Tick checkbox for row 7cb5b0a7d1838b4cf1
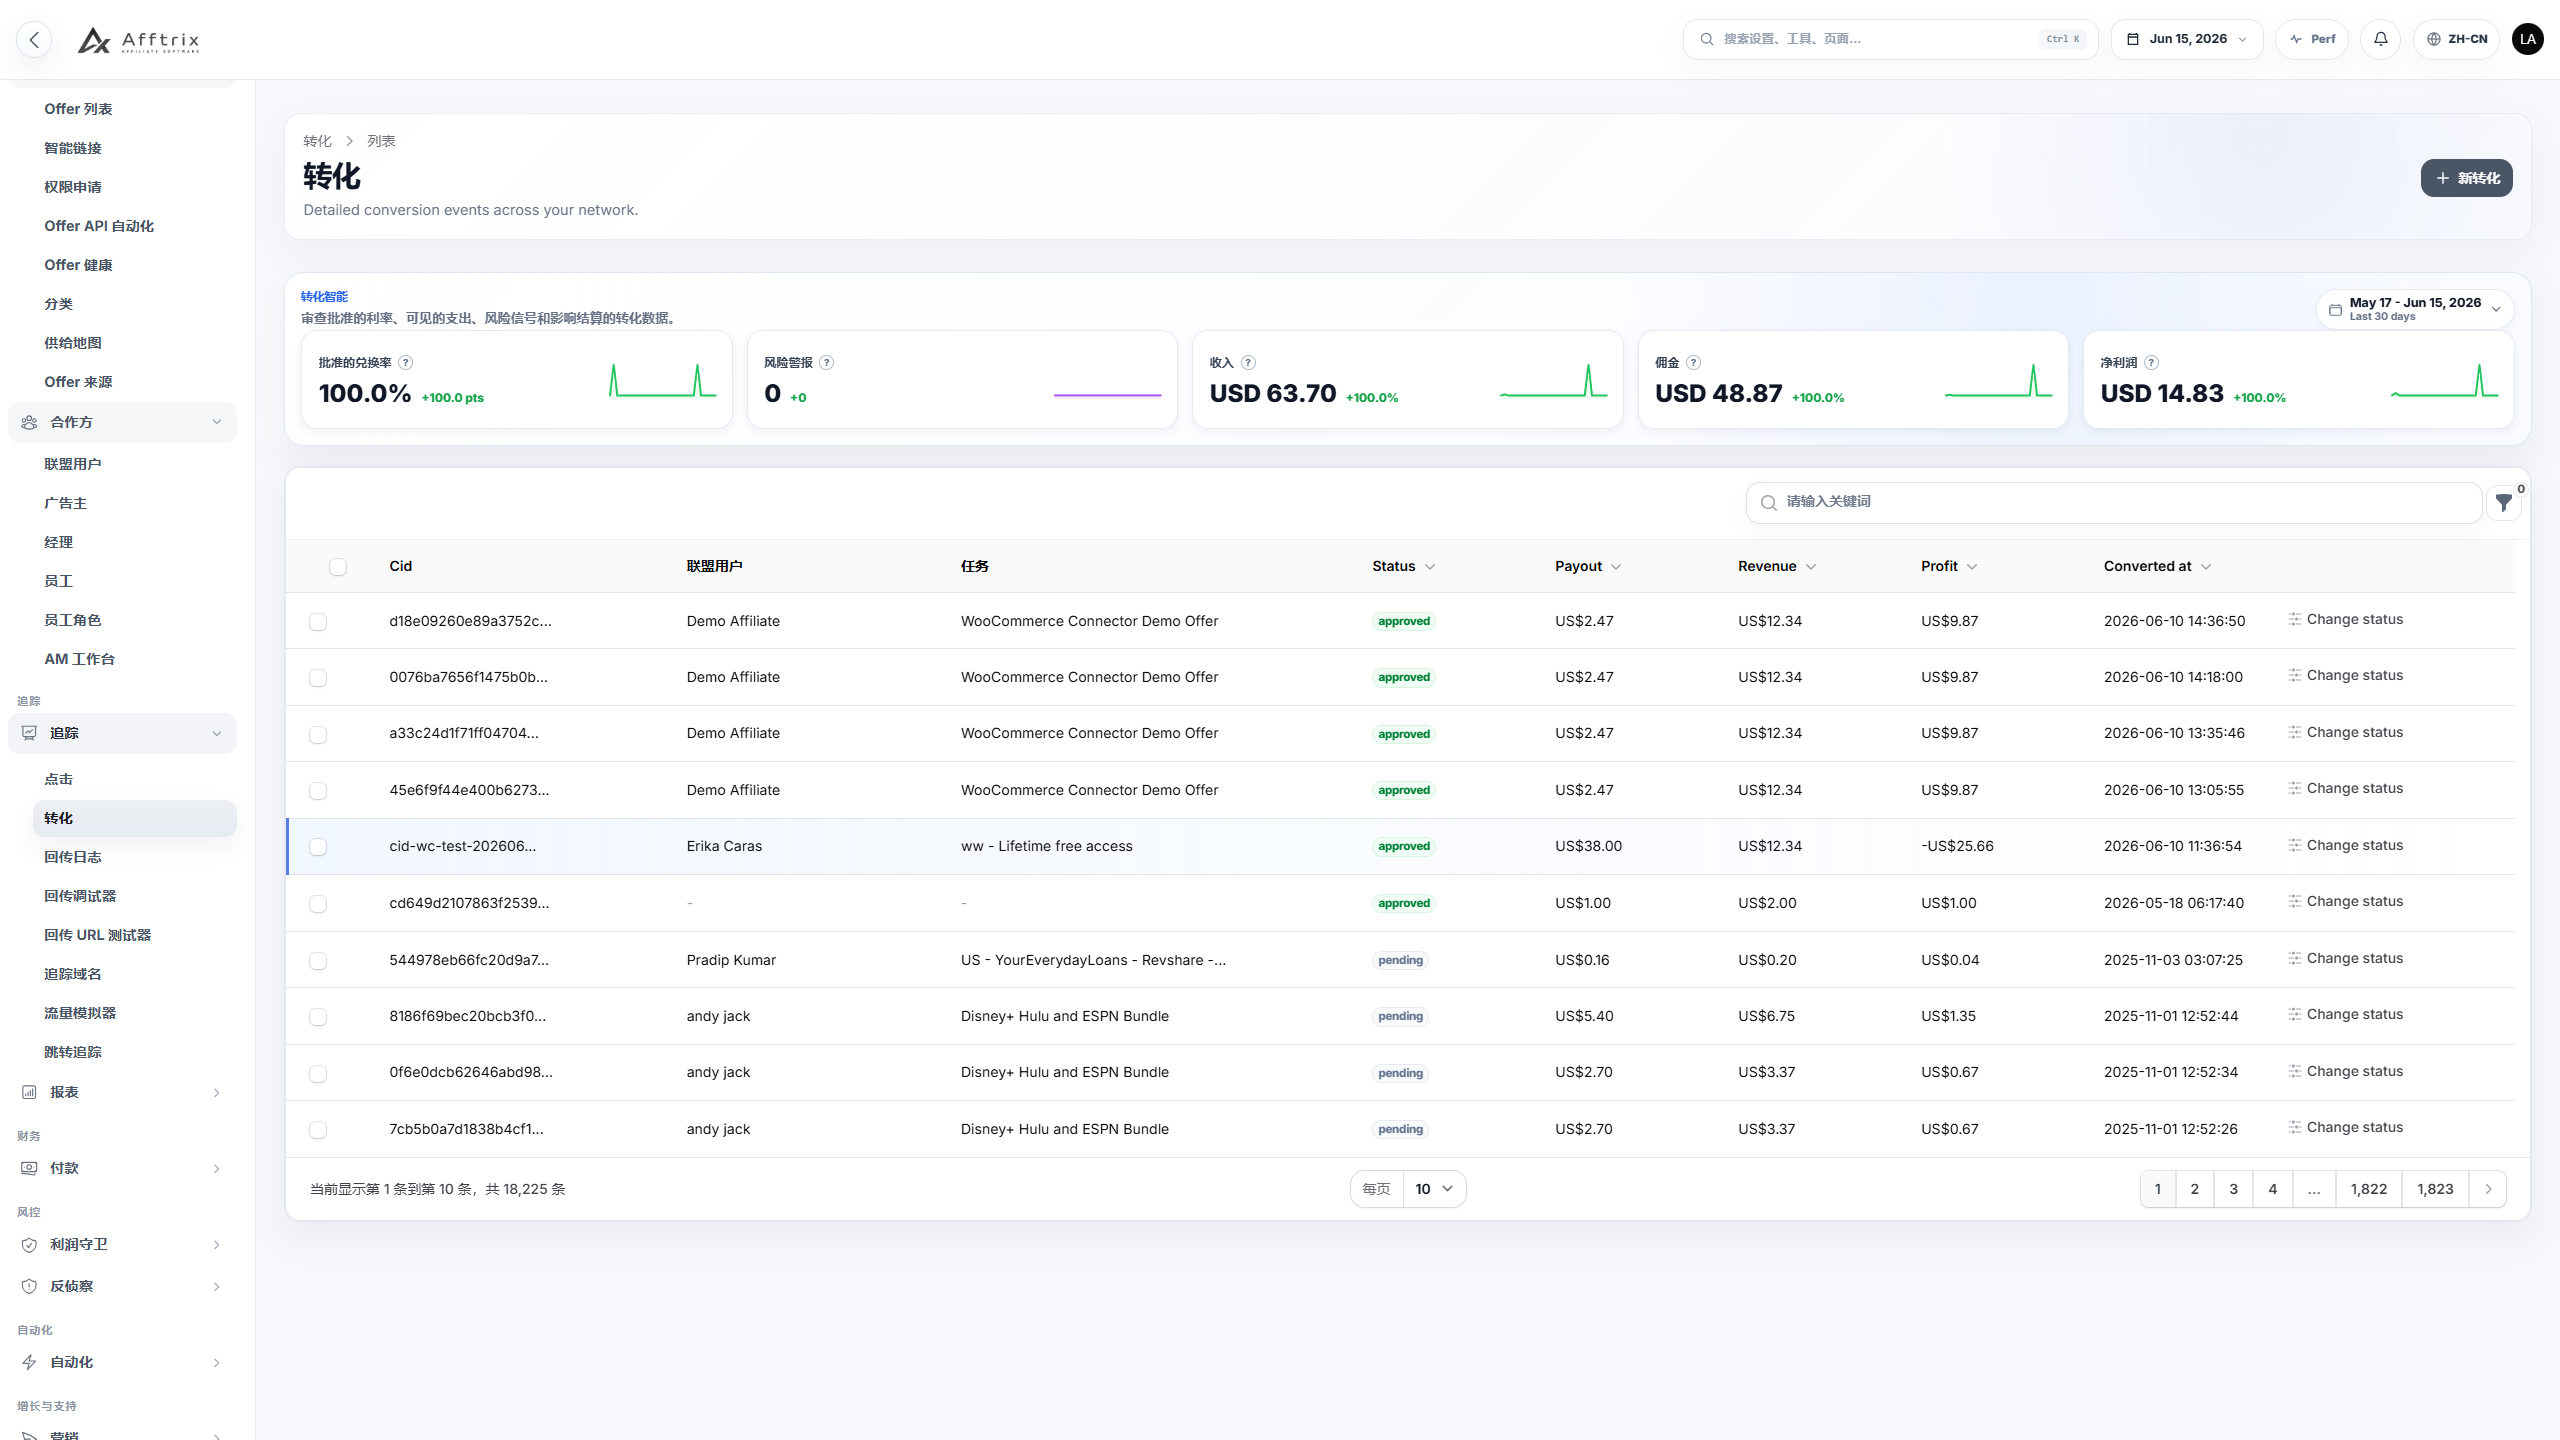 pos(318,1130)
